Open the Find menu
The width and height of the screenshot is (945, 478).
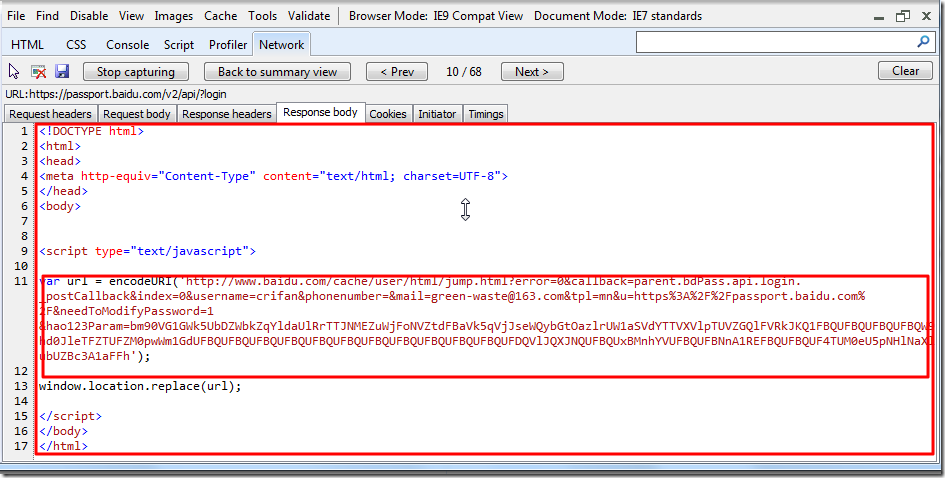(x=48, y=16)
